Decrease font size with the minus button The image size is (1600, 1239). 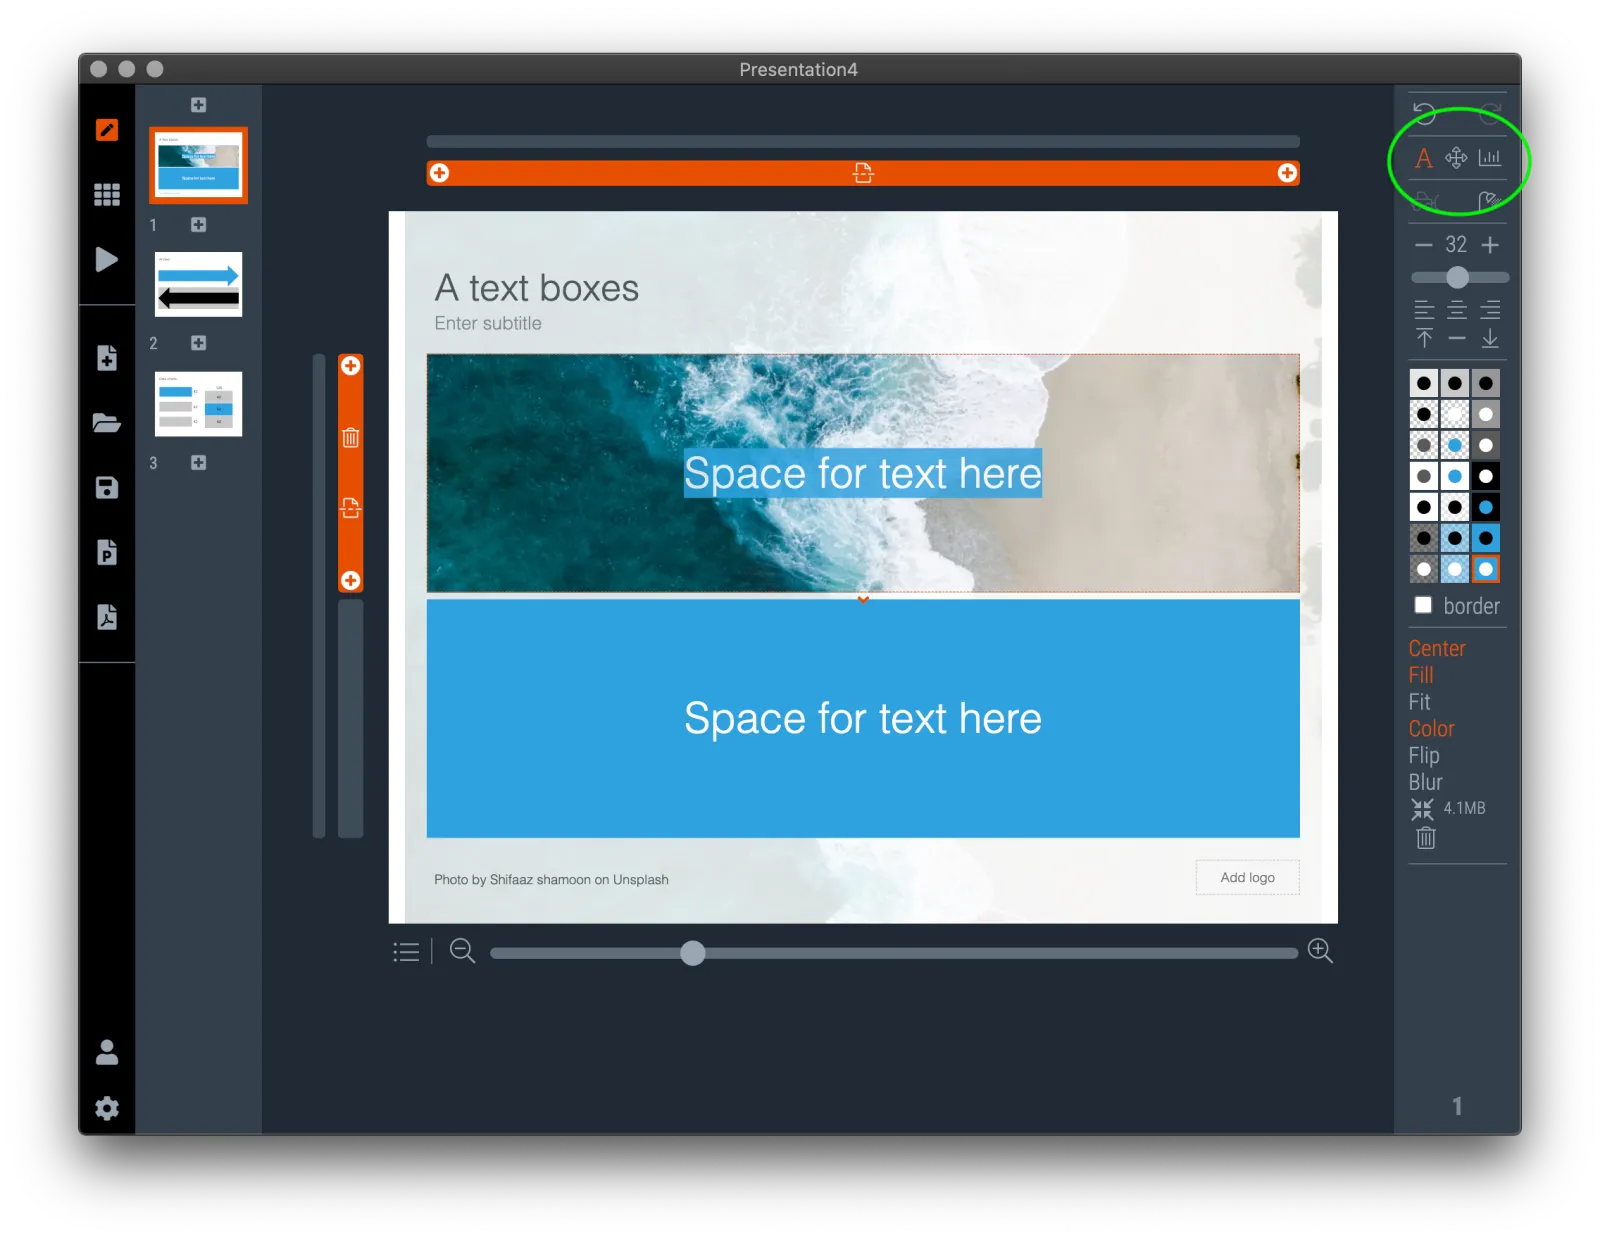1424,245
